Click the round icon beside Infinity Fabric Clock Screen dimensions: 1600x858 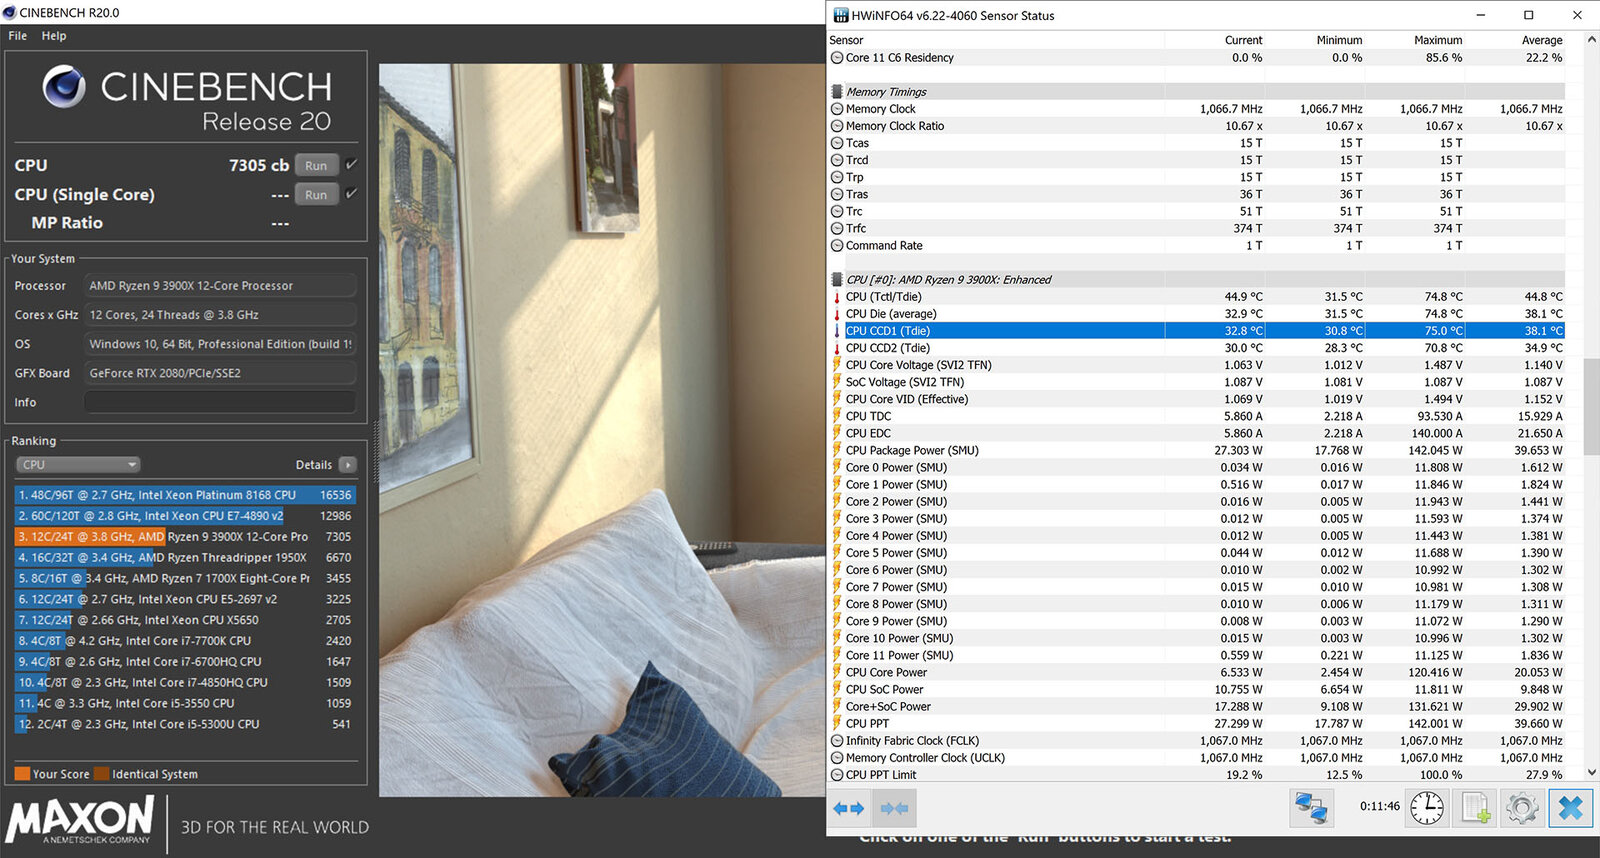(837, 741)
